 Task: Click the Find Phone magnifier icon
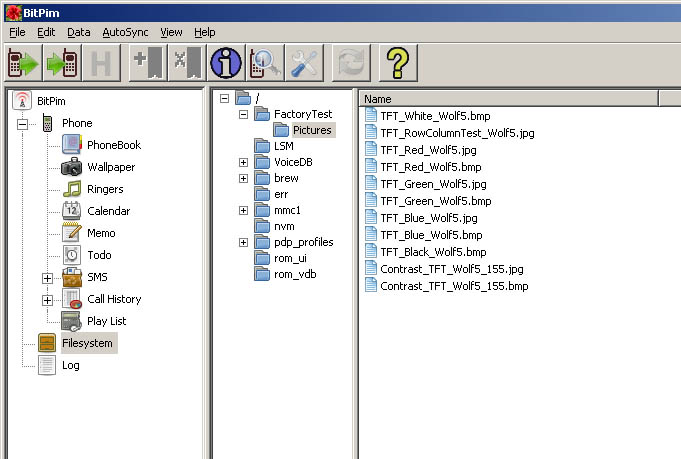click(265, 63)
